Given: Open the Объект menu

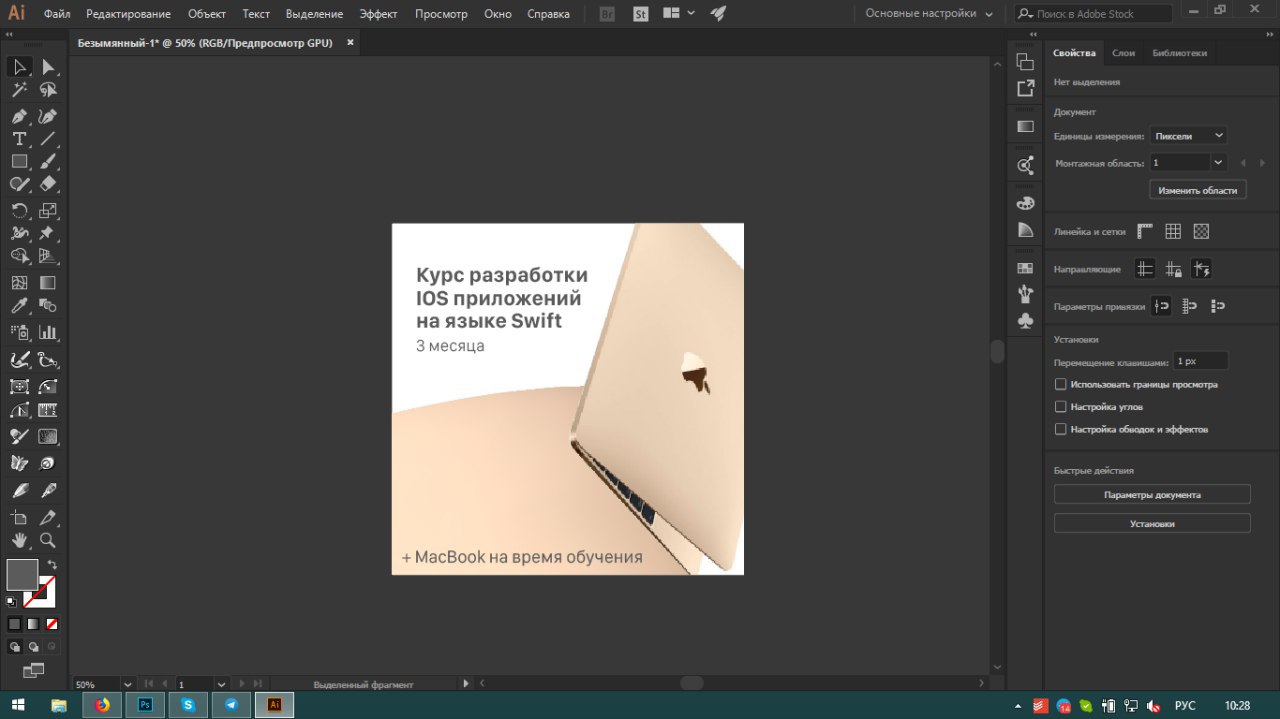Looking at the screenshot, I should point(207,14).
